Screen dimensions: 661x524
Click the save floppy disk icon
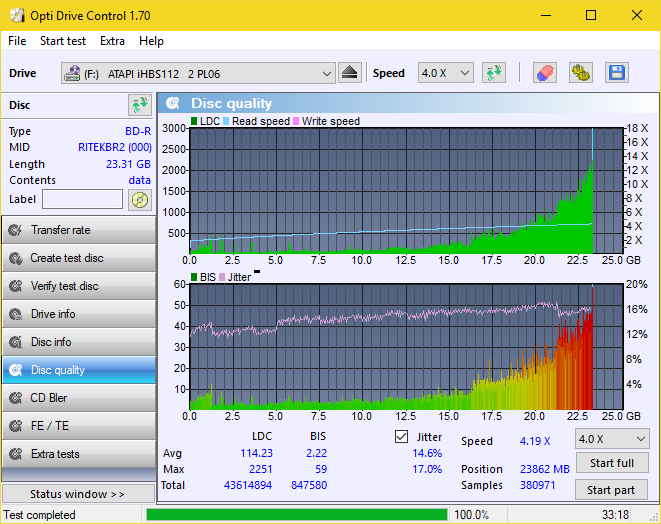tap(616, 73)
